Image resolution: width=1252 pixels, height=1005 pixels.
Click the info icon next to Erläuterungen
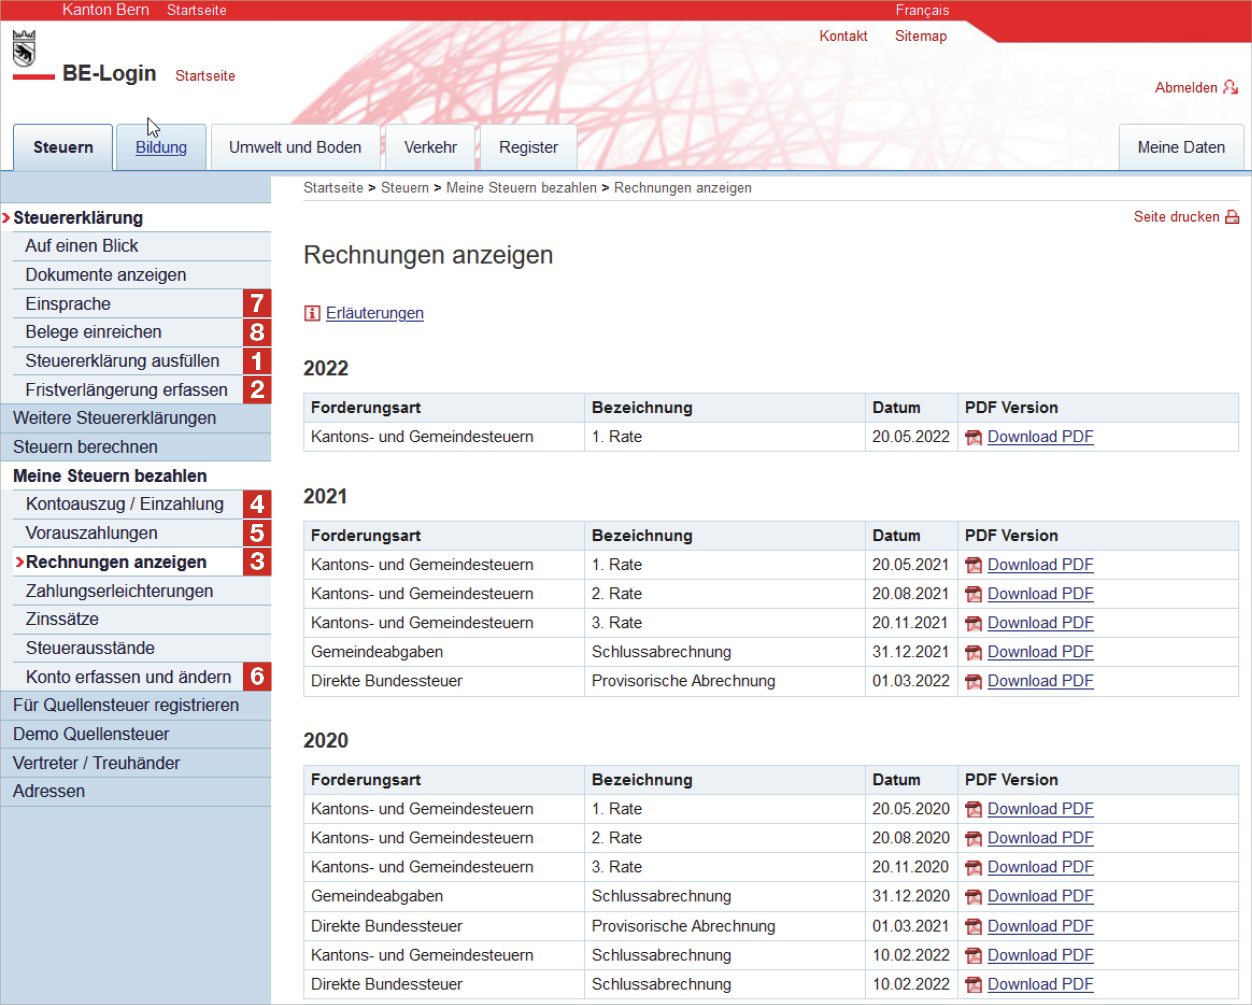click(x=312, y=314)
